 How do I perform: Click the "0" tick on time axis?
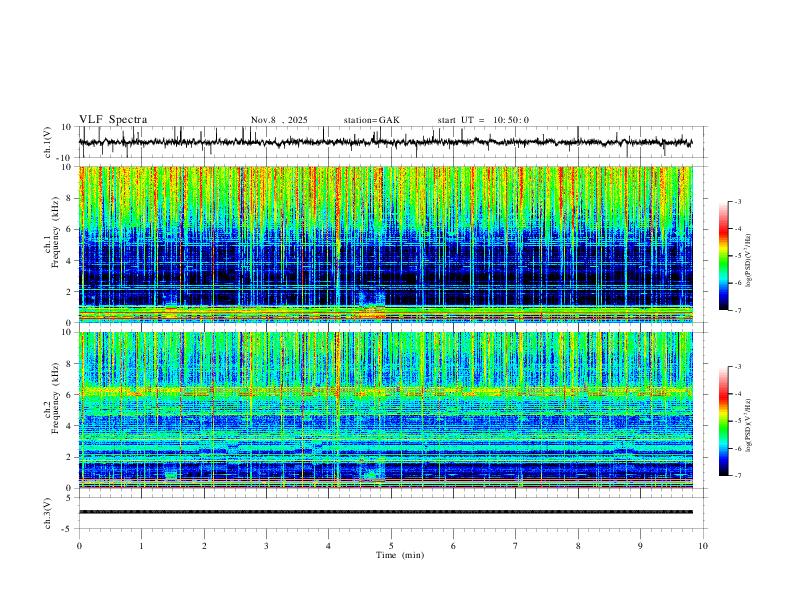coord(79,546)
